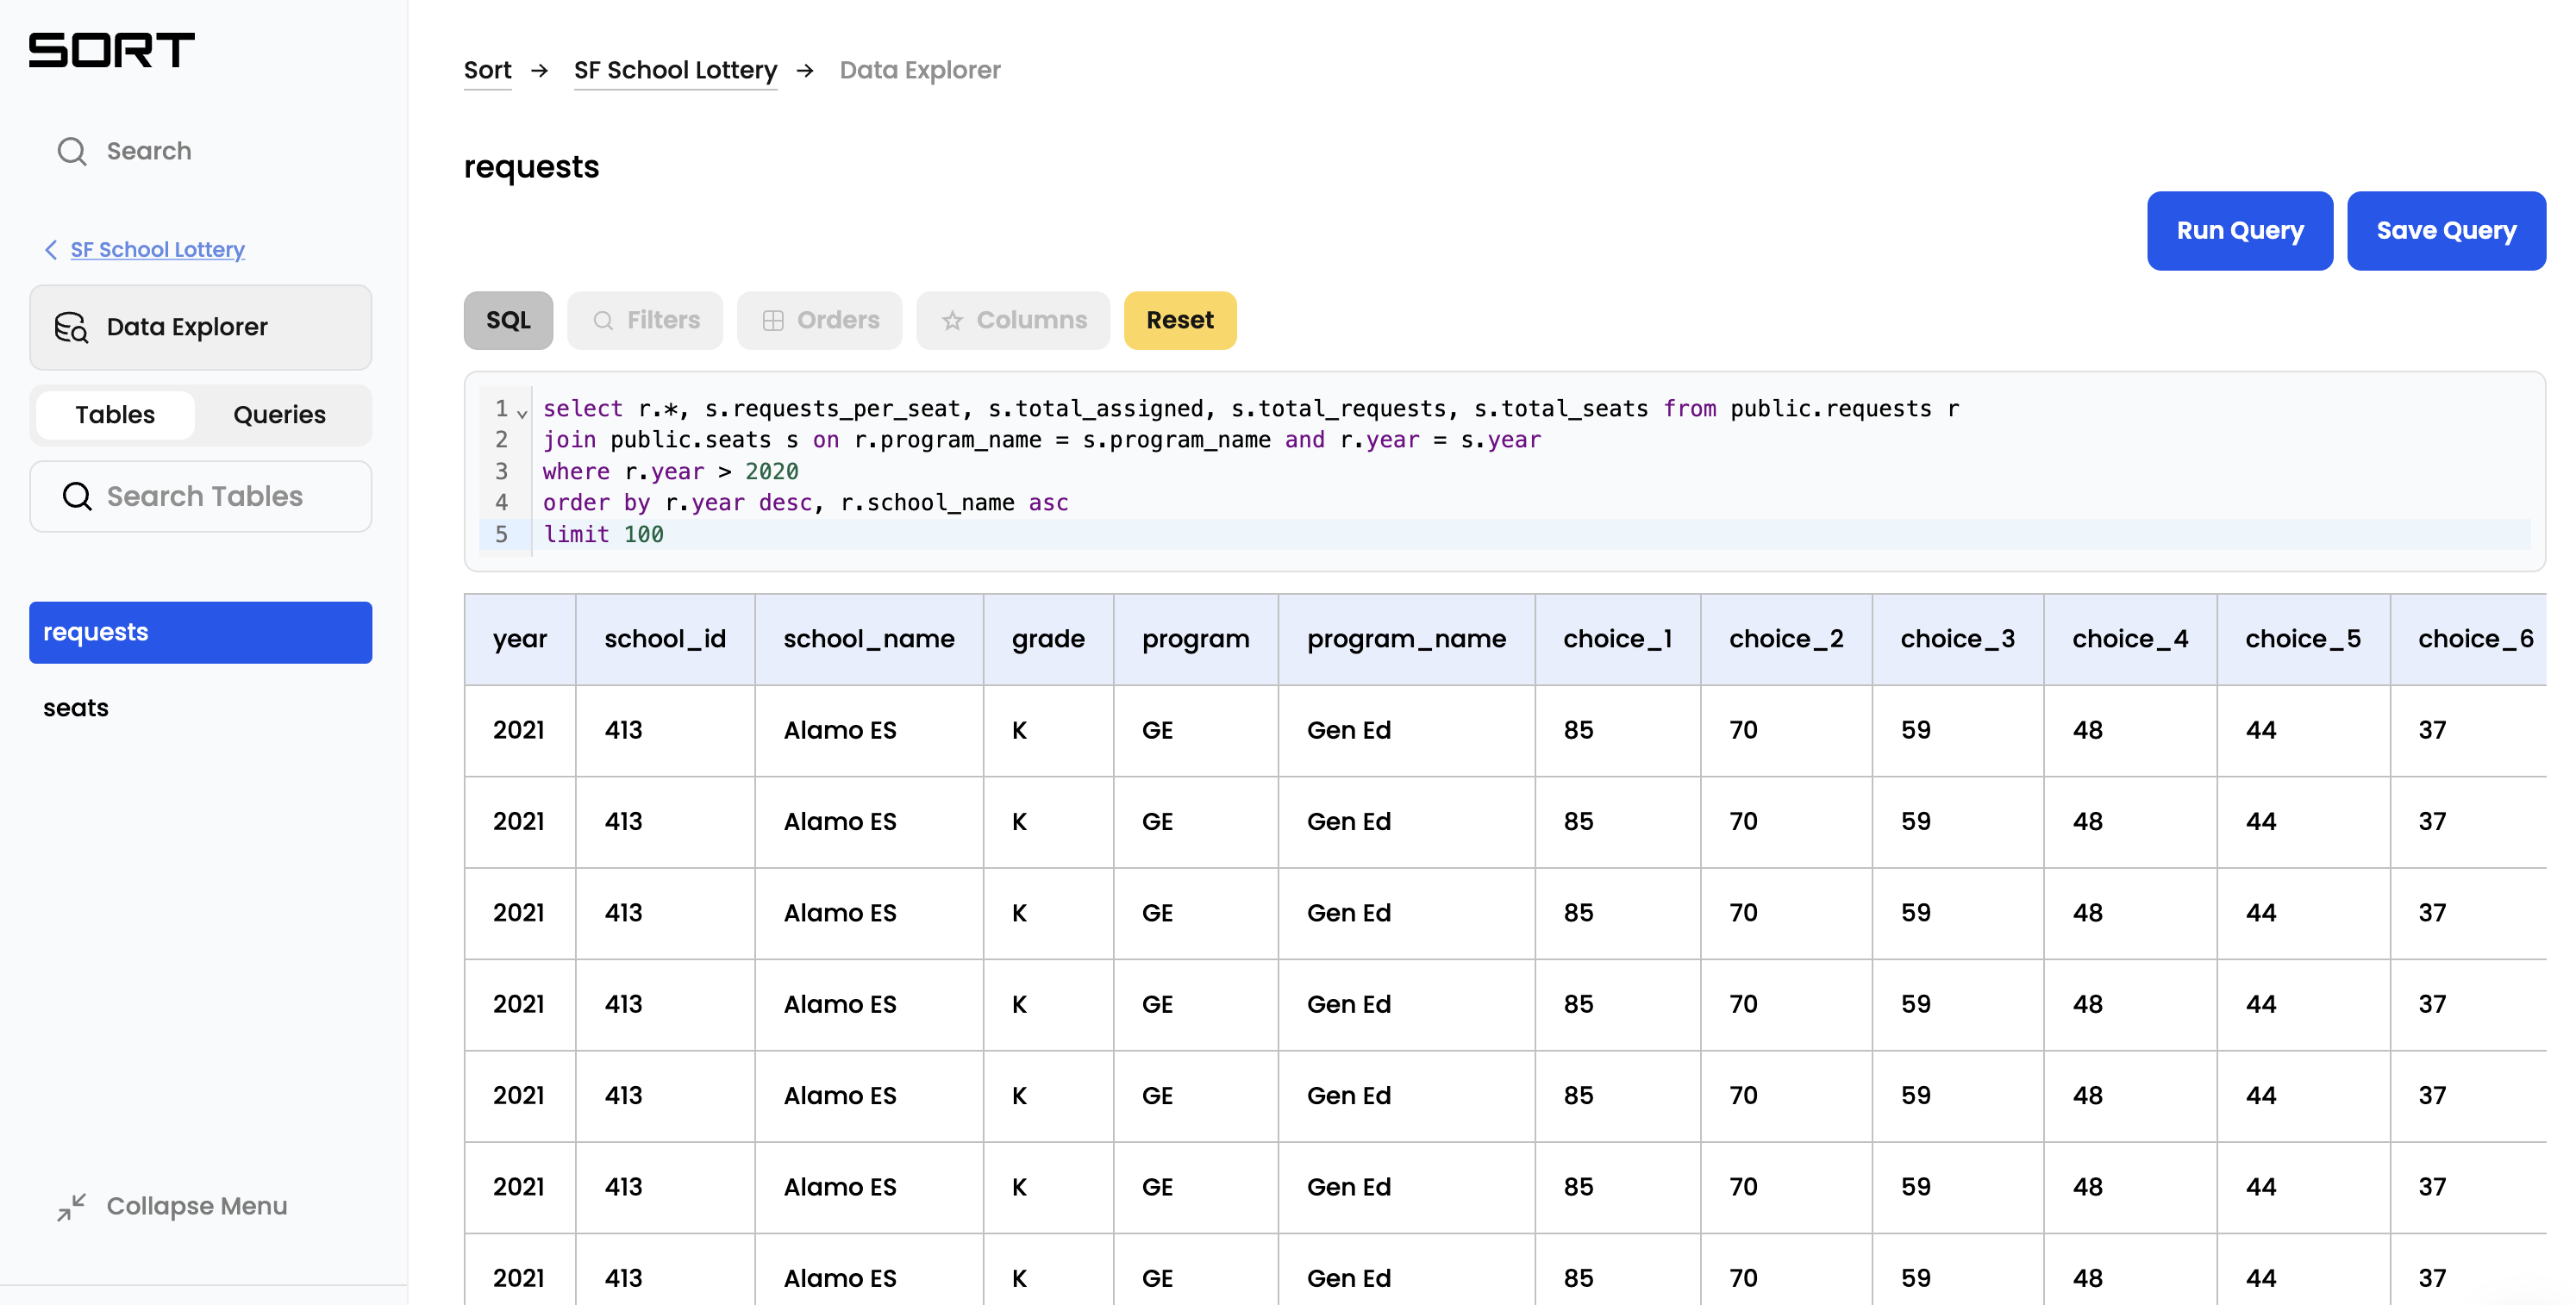Image resolution: width=2576 pixels, height=1305 pixels.
Task: Click line 1 of the SQL editor
Action: pos(1250,409)
